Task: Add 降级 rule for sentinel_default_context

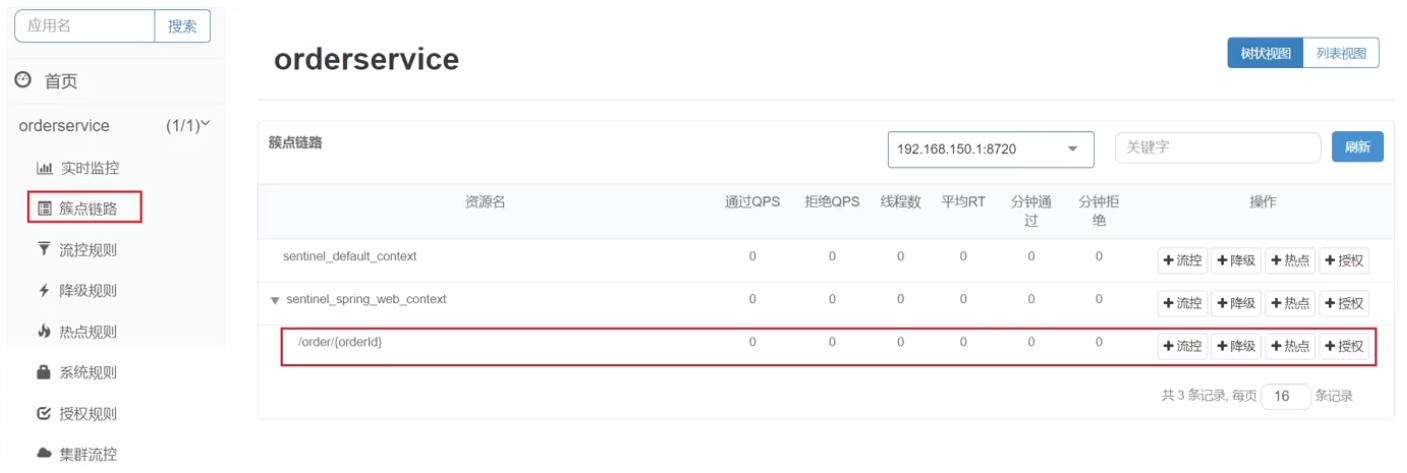Action: click(1236, 261)
